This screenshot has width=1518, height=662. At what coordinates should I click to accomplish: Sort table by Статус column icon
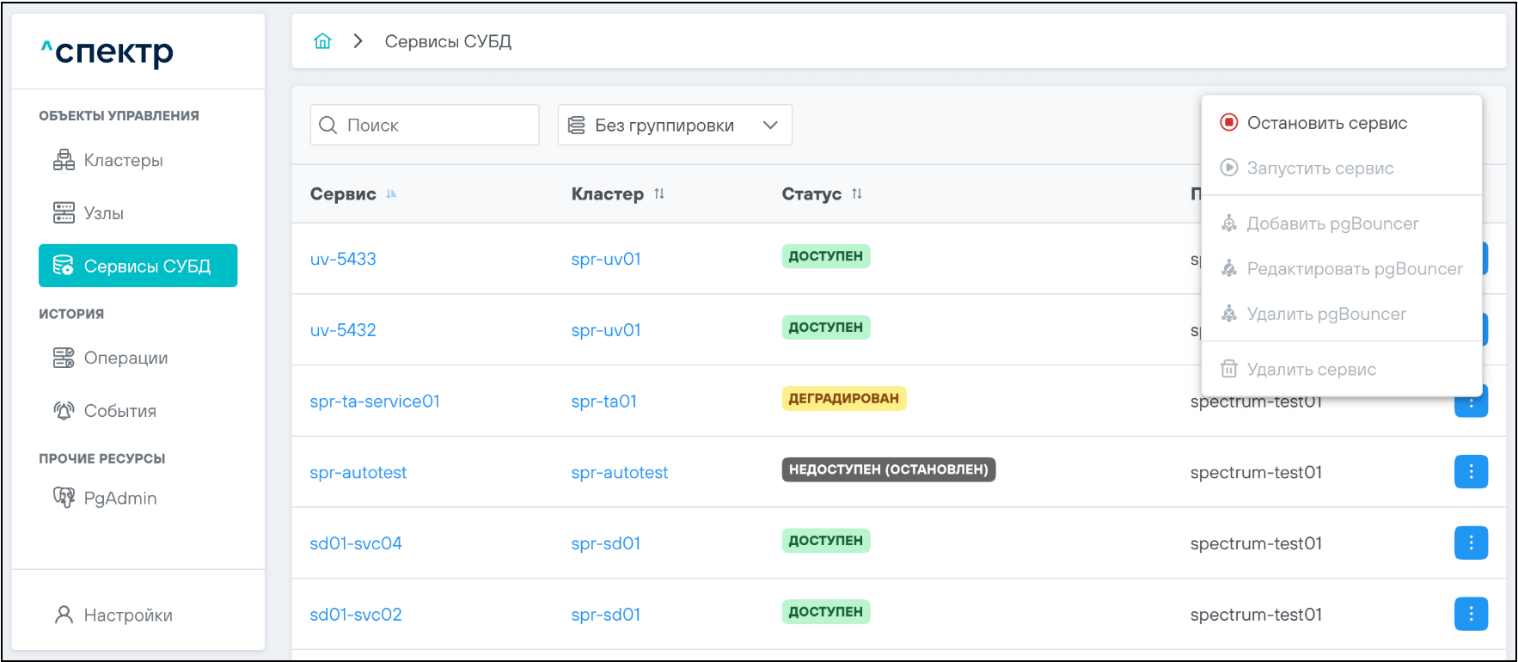click(x=857, y=195)
